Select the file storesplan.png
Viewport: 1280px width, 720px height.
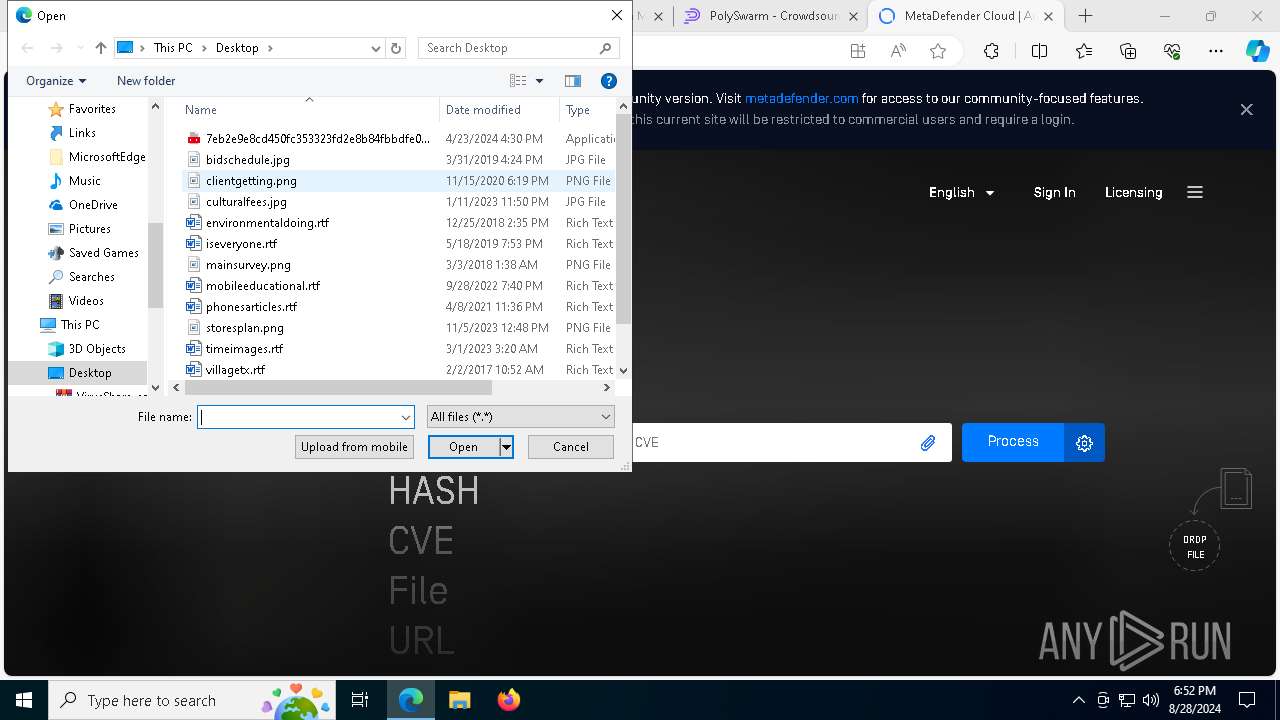point(245,328)
